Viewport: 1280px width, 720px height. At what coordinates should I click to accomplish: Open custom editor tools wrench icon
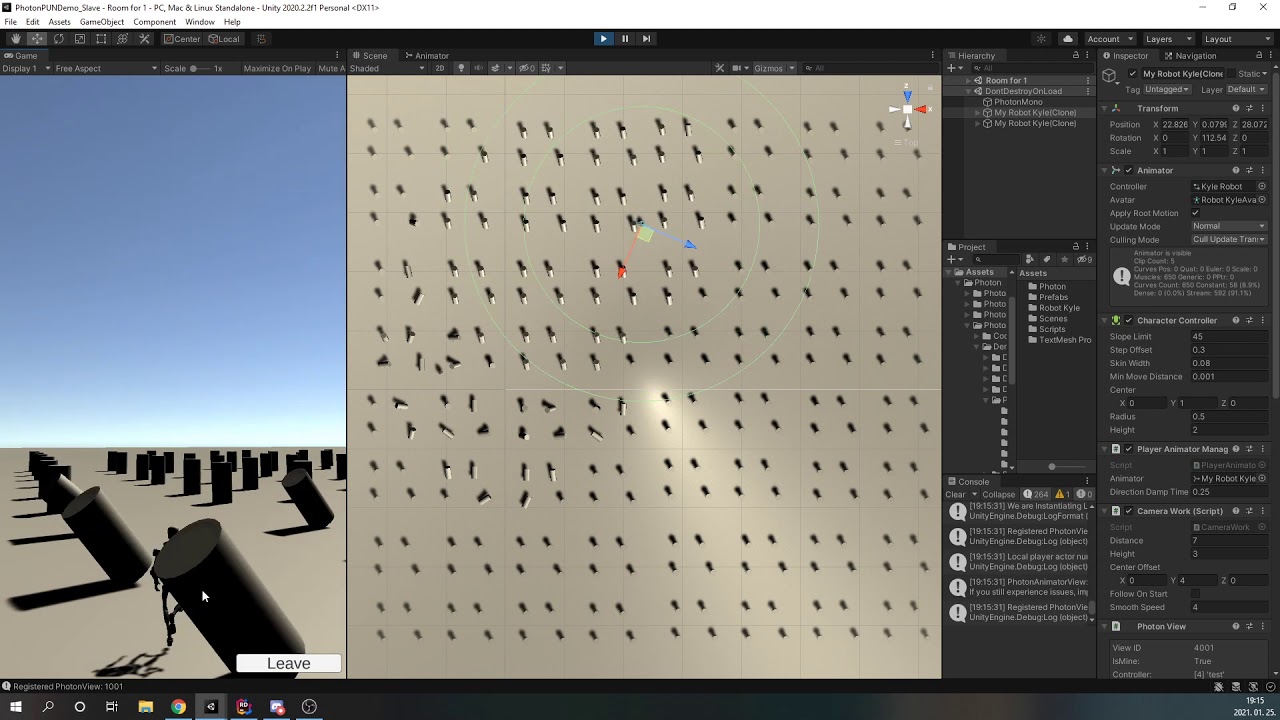[x=144, y=39]
